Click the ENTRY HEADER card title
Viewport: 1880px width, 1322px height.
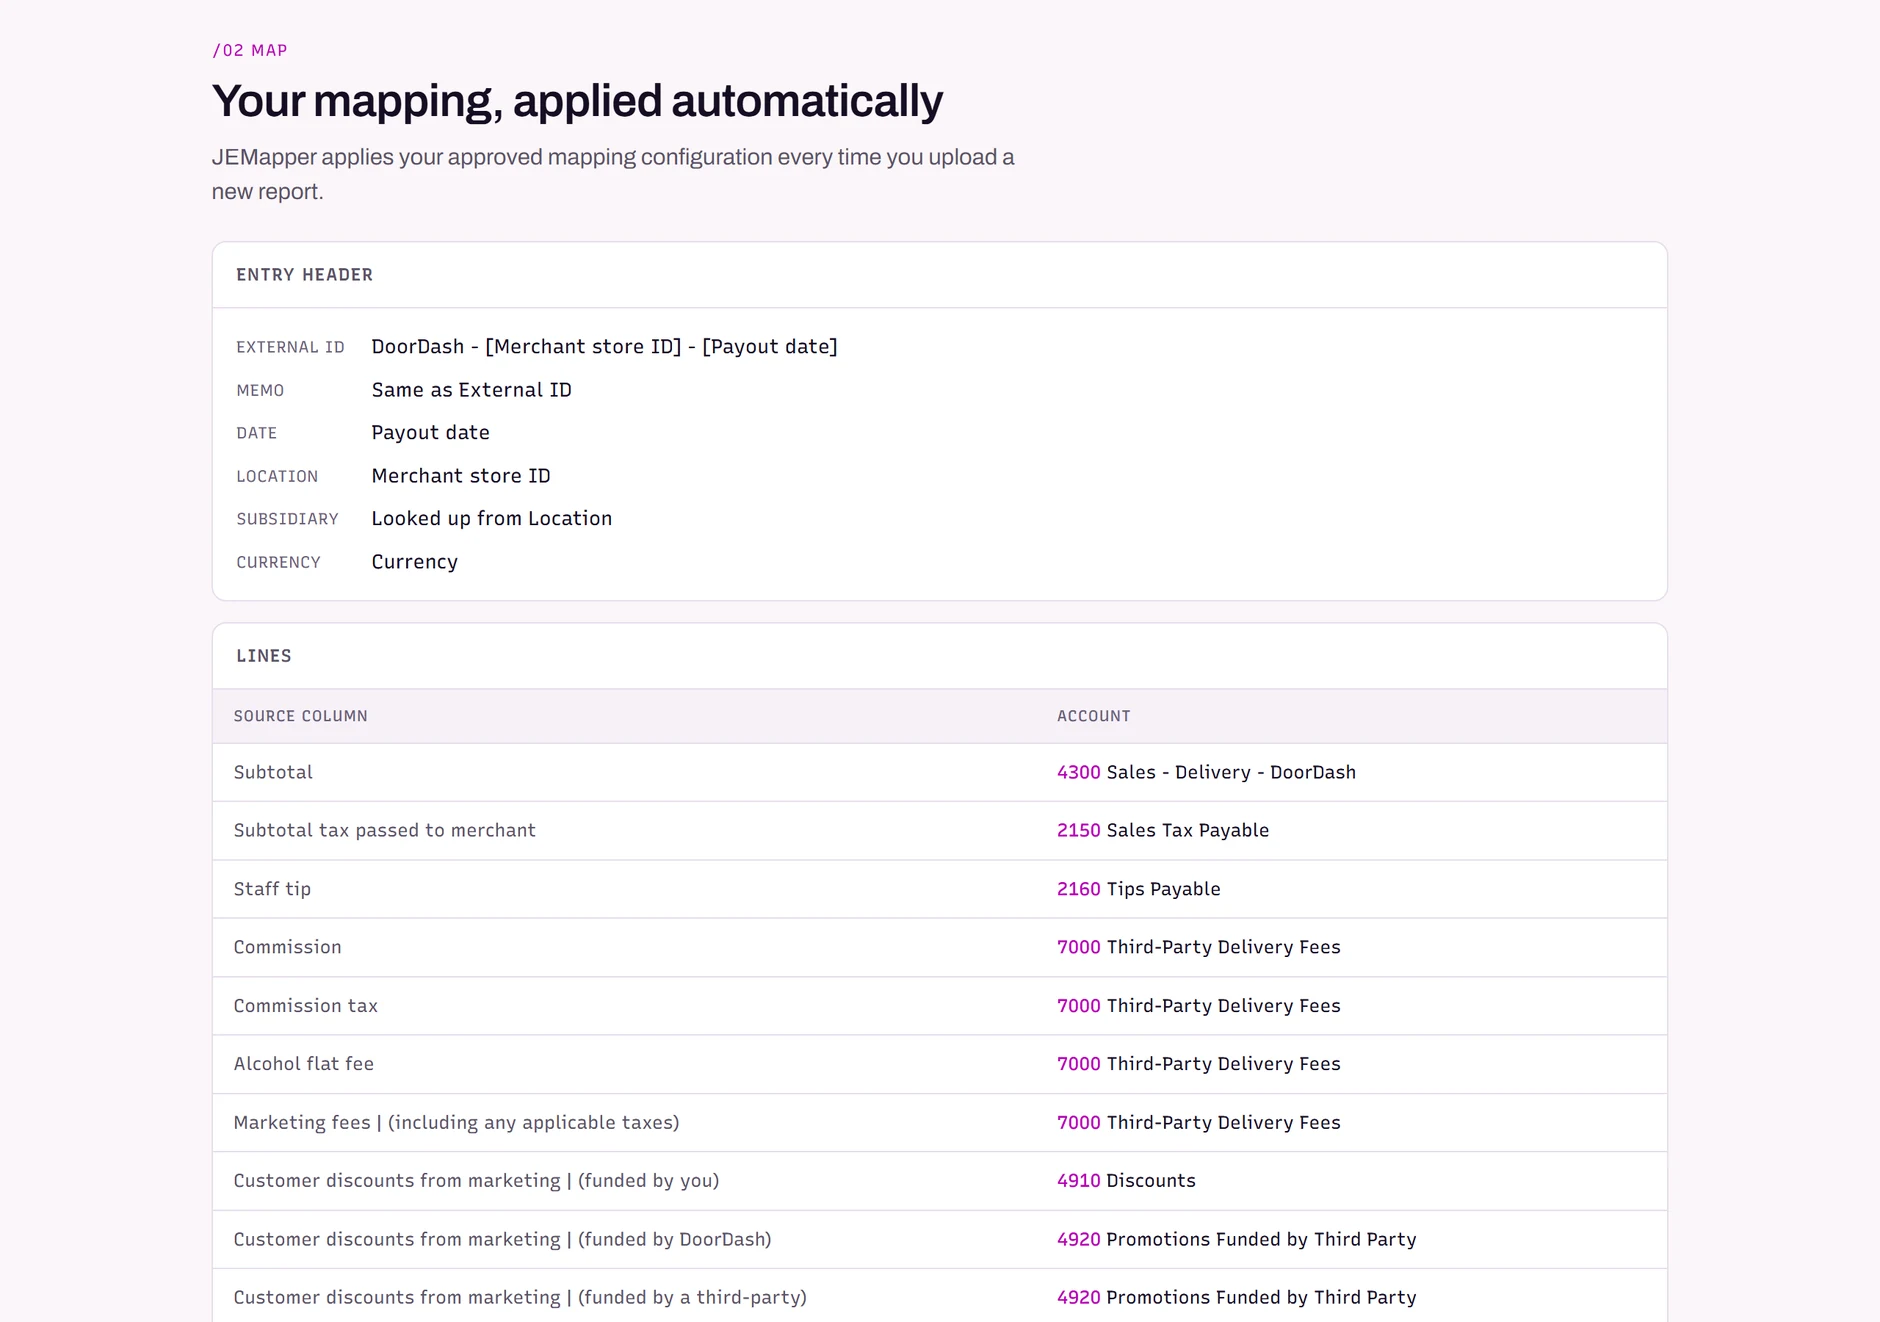(304, 275)
